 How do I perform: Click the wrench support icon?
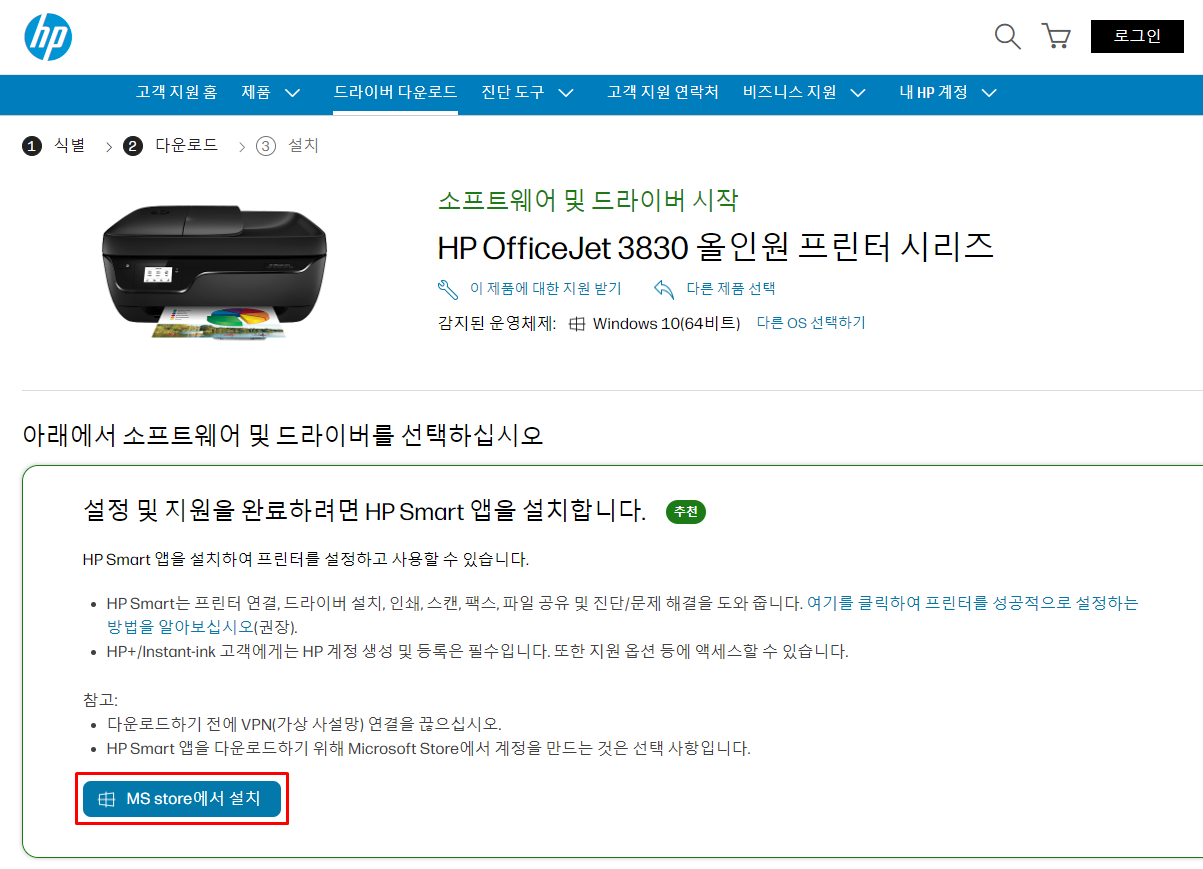tap(448, 288)
